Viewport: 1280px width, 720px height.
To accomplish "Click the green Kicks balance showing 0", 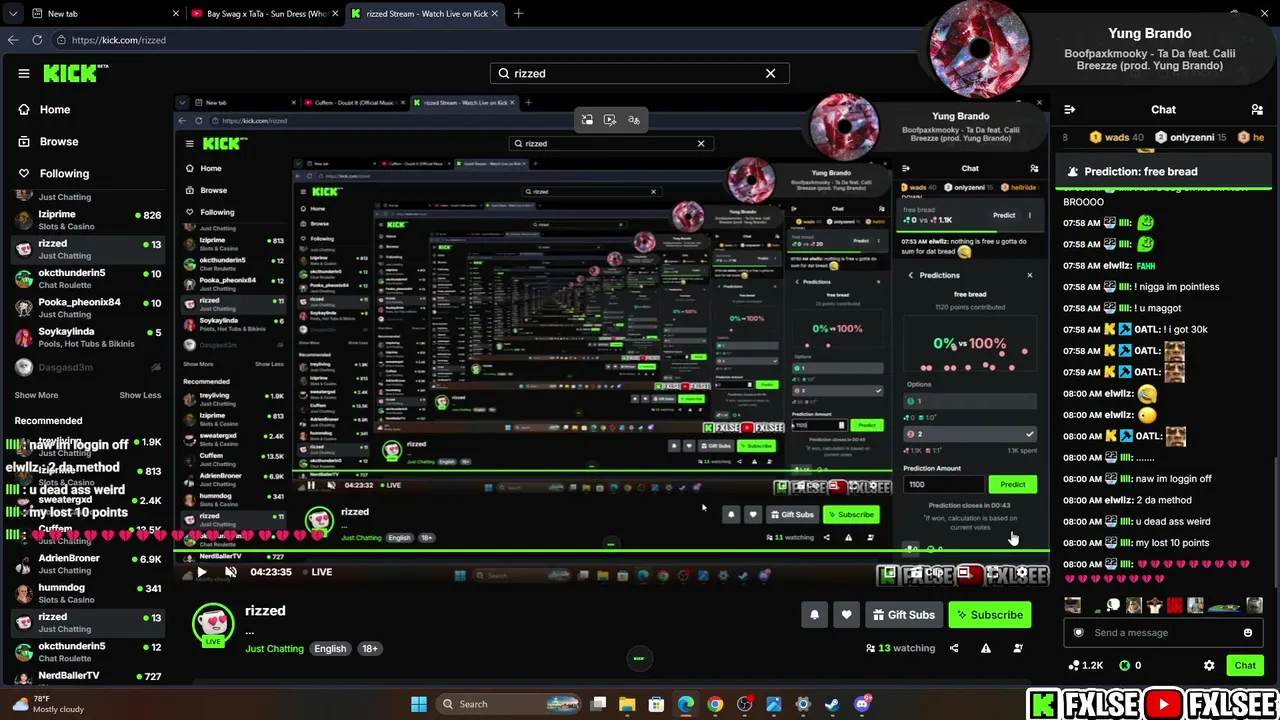I will tap(1130, 665).
